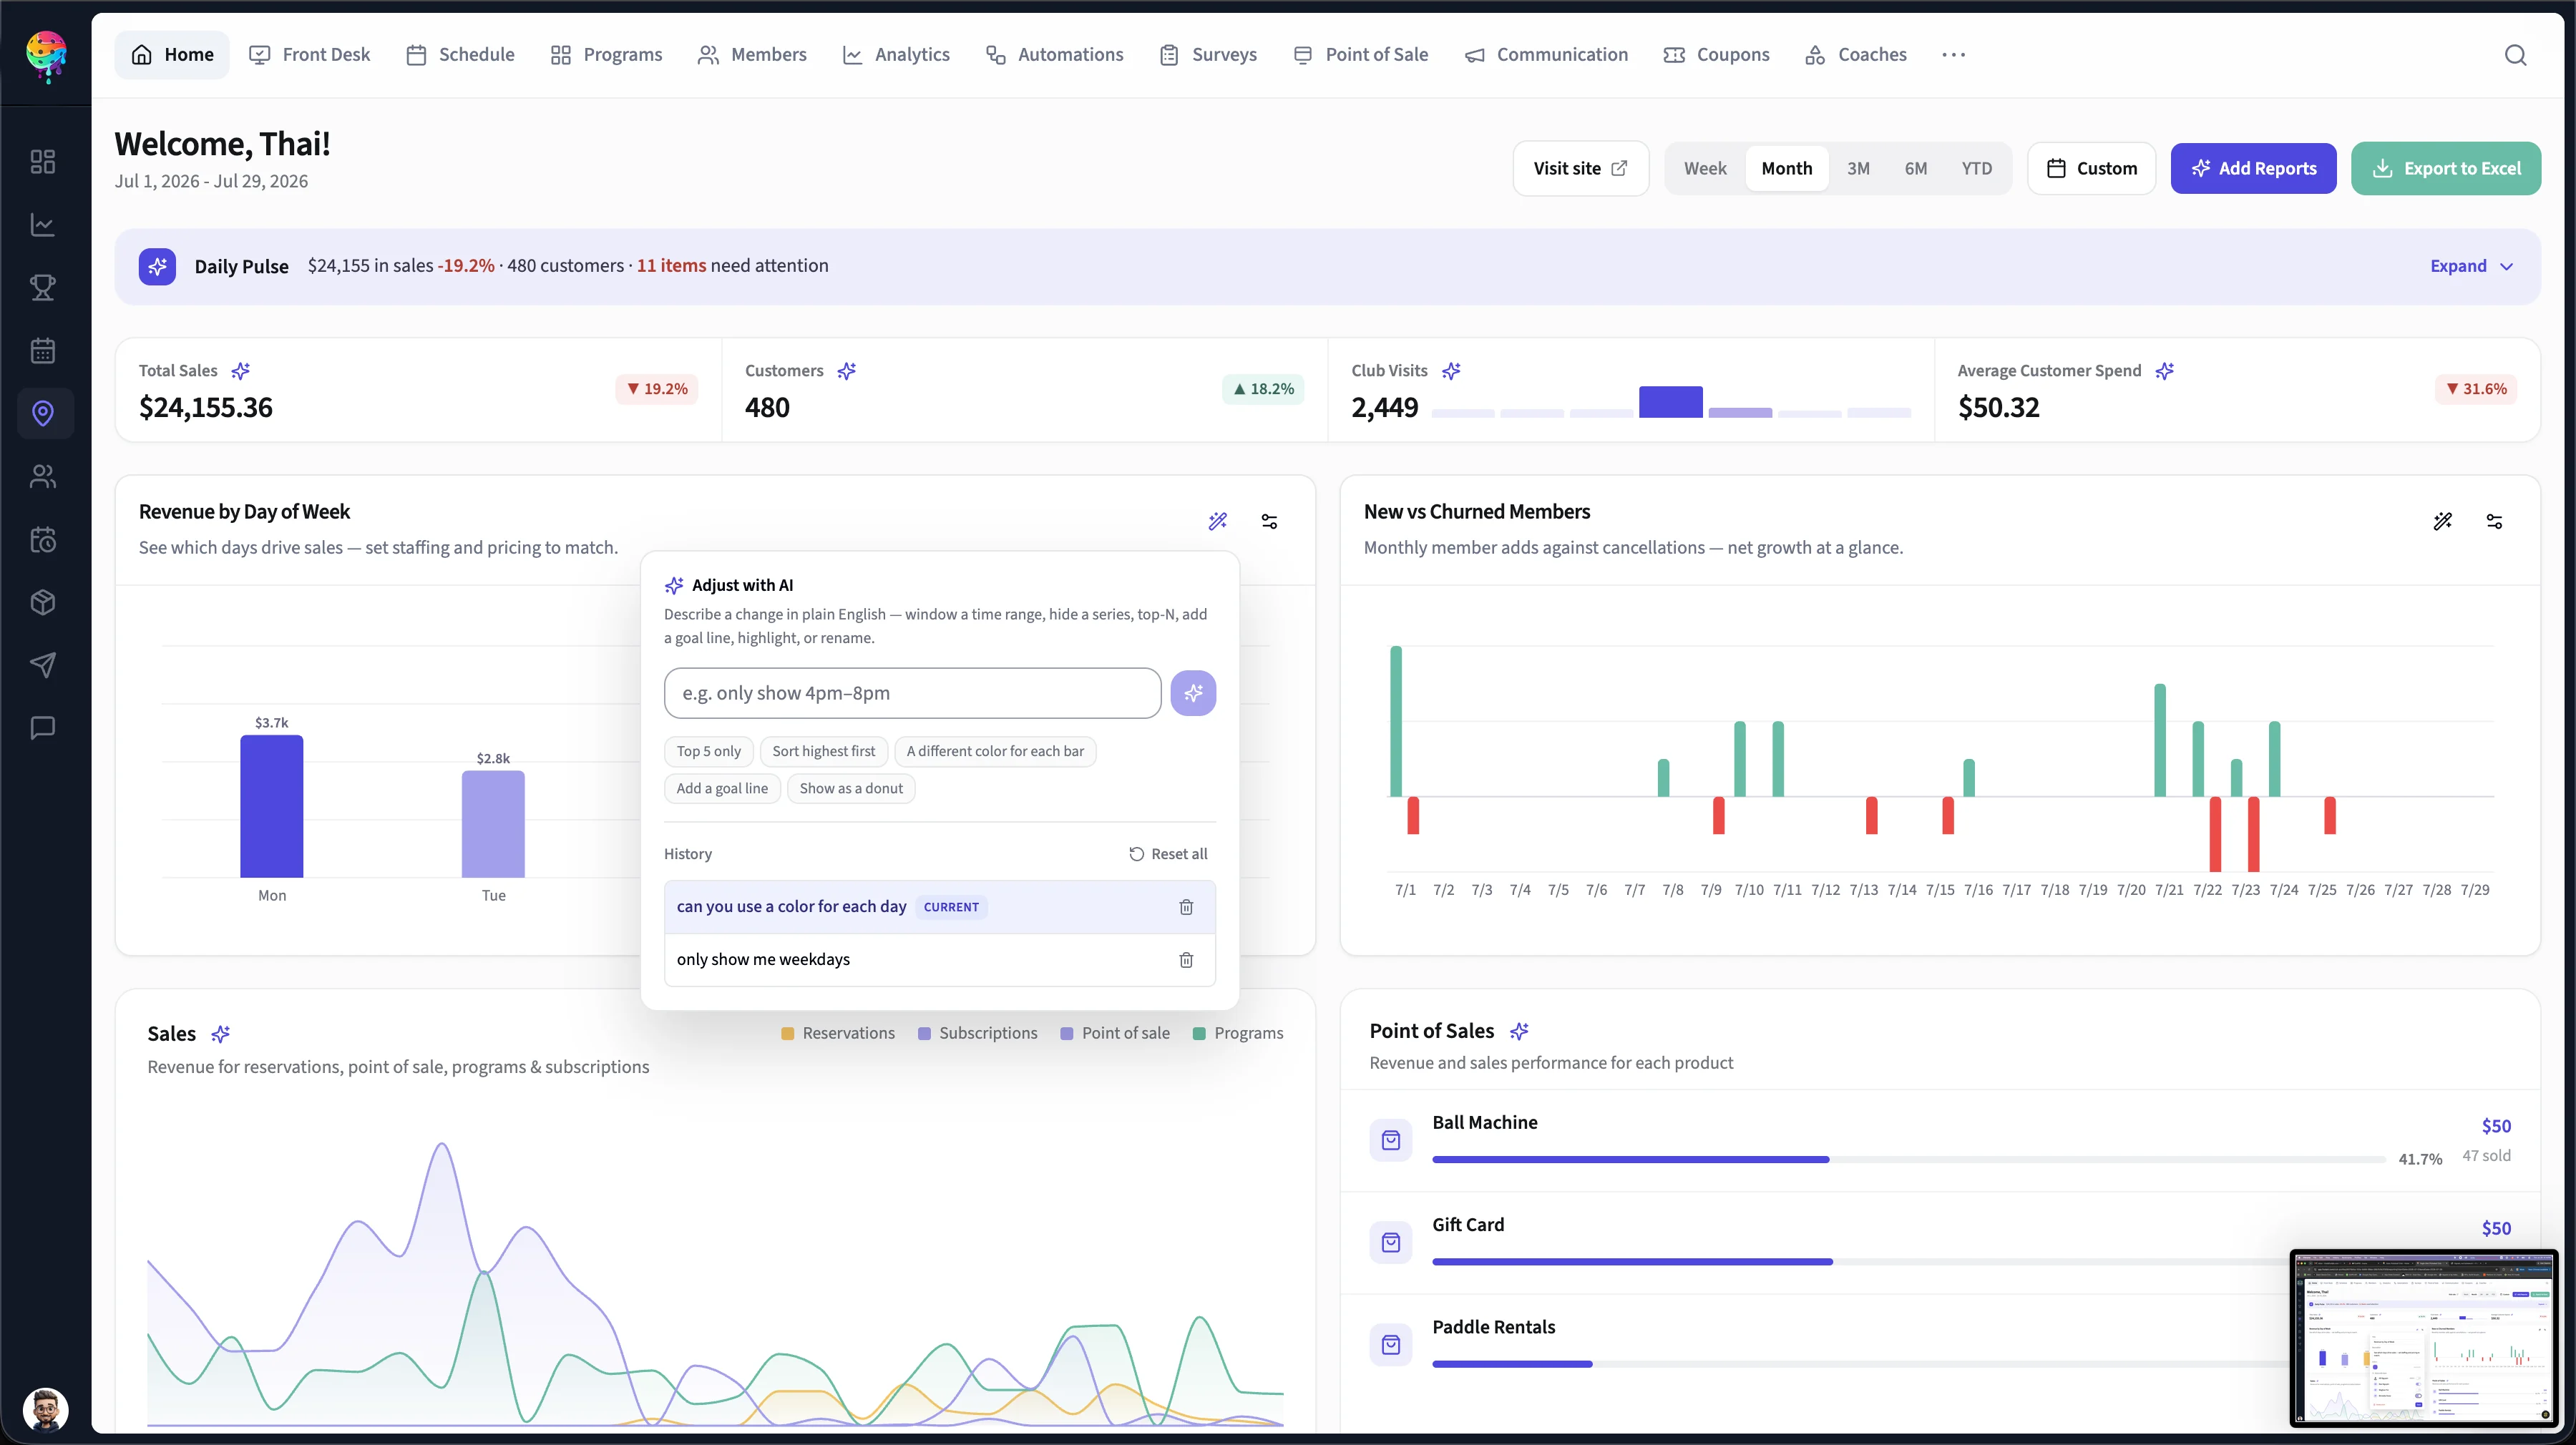Open the Point of Sale tab
The height and width of the screenshot is (1445, 2576).
pyautogui.click(x=1360, y=55)
